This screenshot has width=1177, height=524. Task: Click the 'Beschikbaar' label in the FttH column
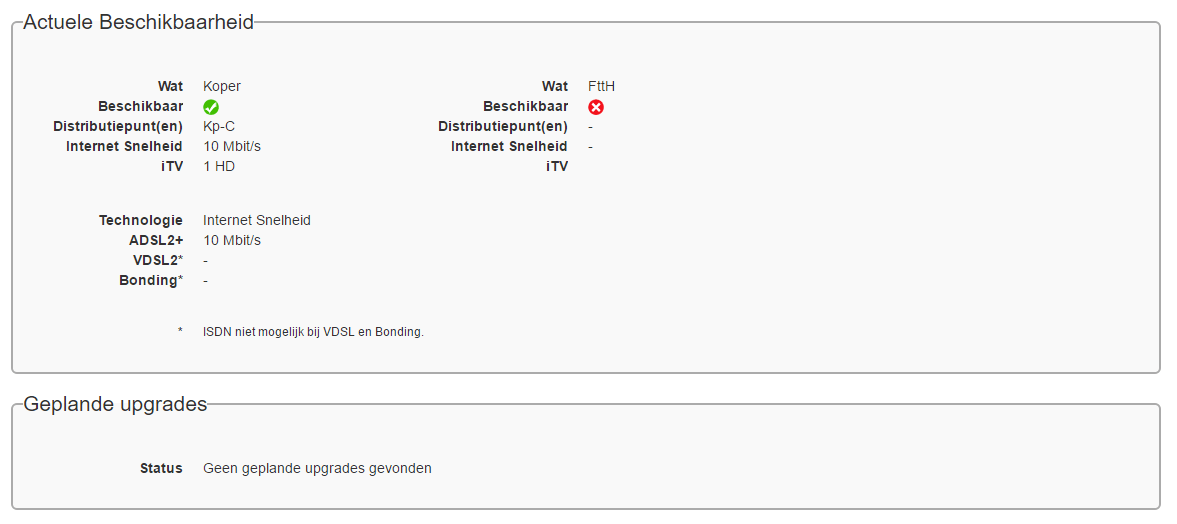[525, 106]
